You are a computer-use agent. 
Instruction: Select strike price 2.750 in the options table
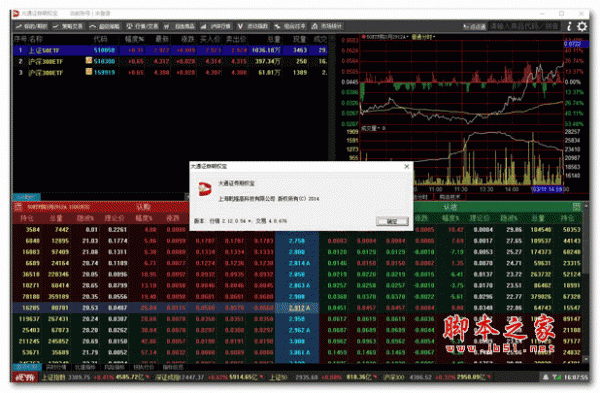[297, 241]
